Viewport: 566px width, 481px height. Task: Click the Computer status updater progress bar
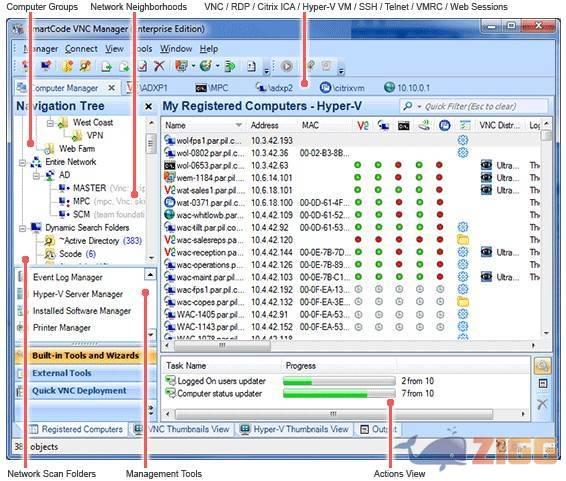[x=339, y=394]
